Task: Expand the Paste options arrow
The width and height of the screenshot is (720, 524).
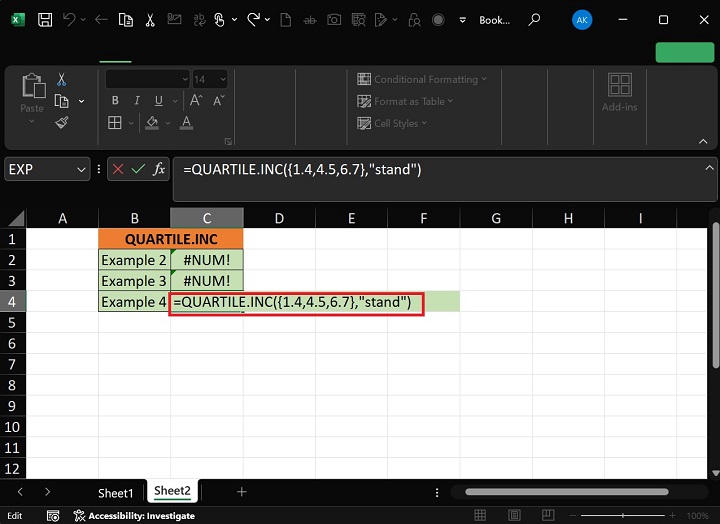Action: [32, 121]
